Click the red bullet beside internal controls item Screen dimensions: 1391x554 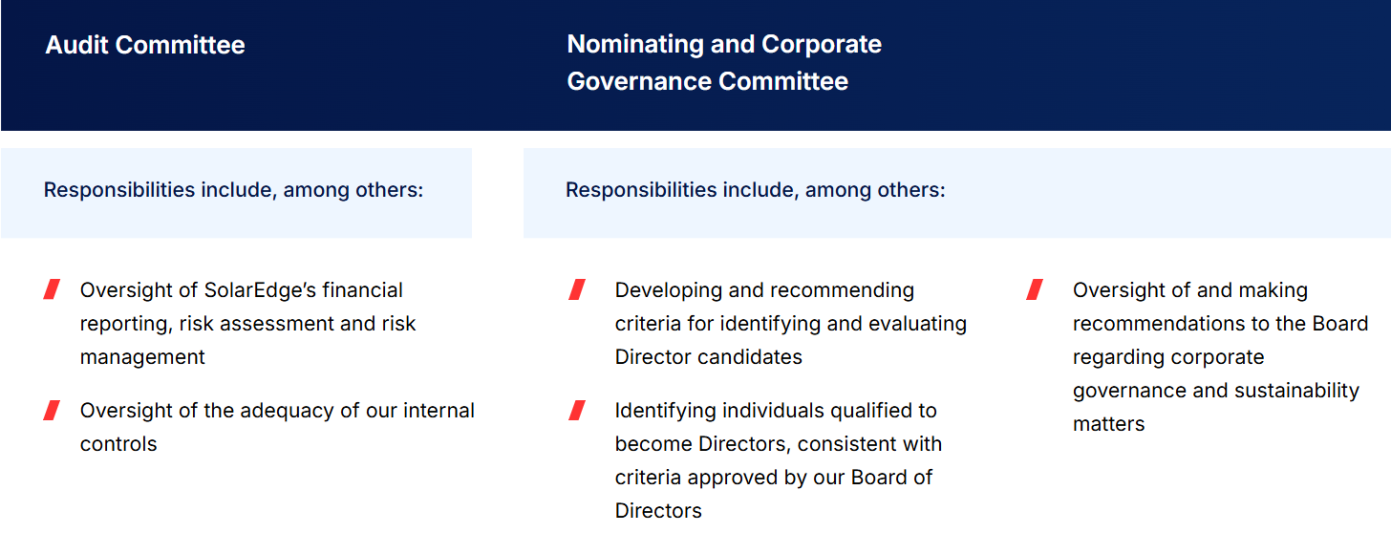[52, 410]
